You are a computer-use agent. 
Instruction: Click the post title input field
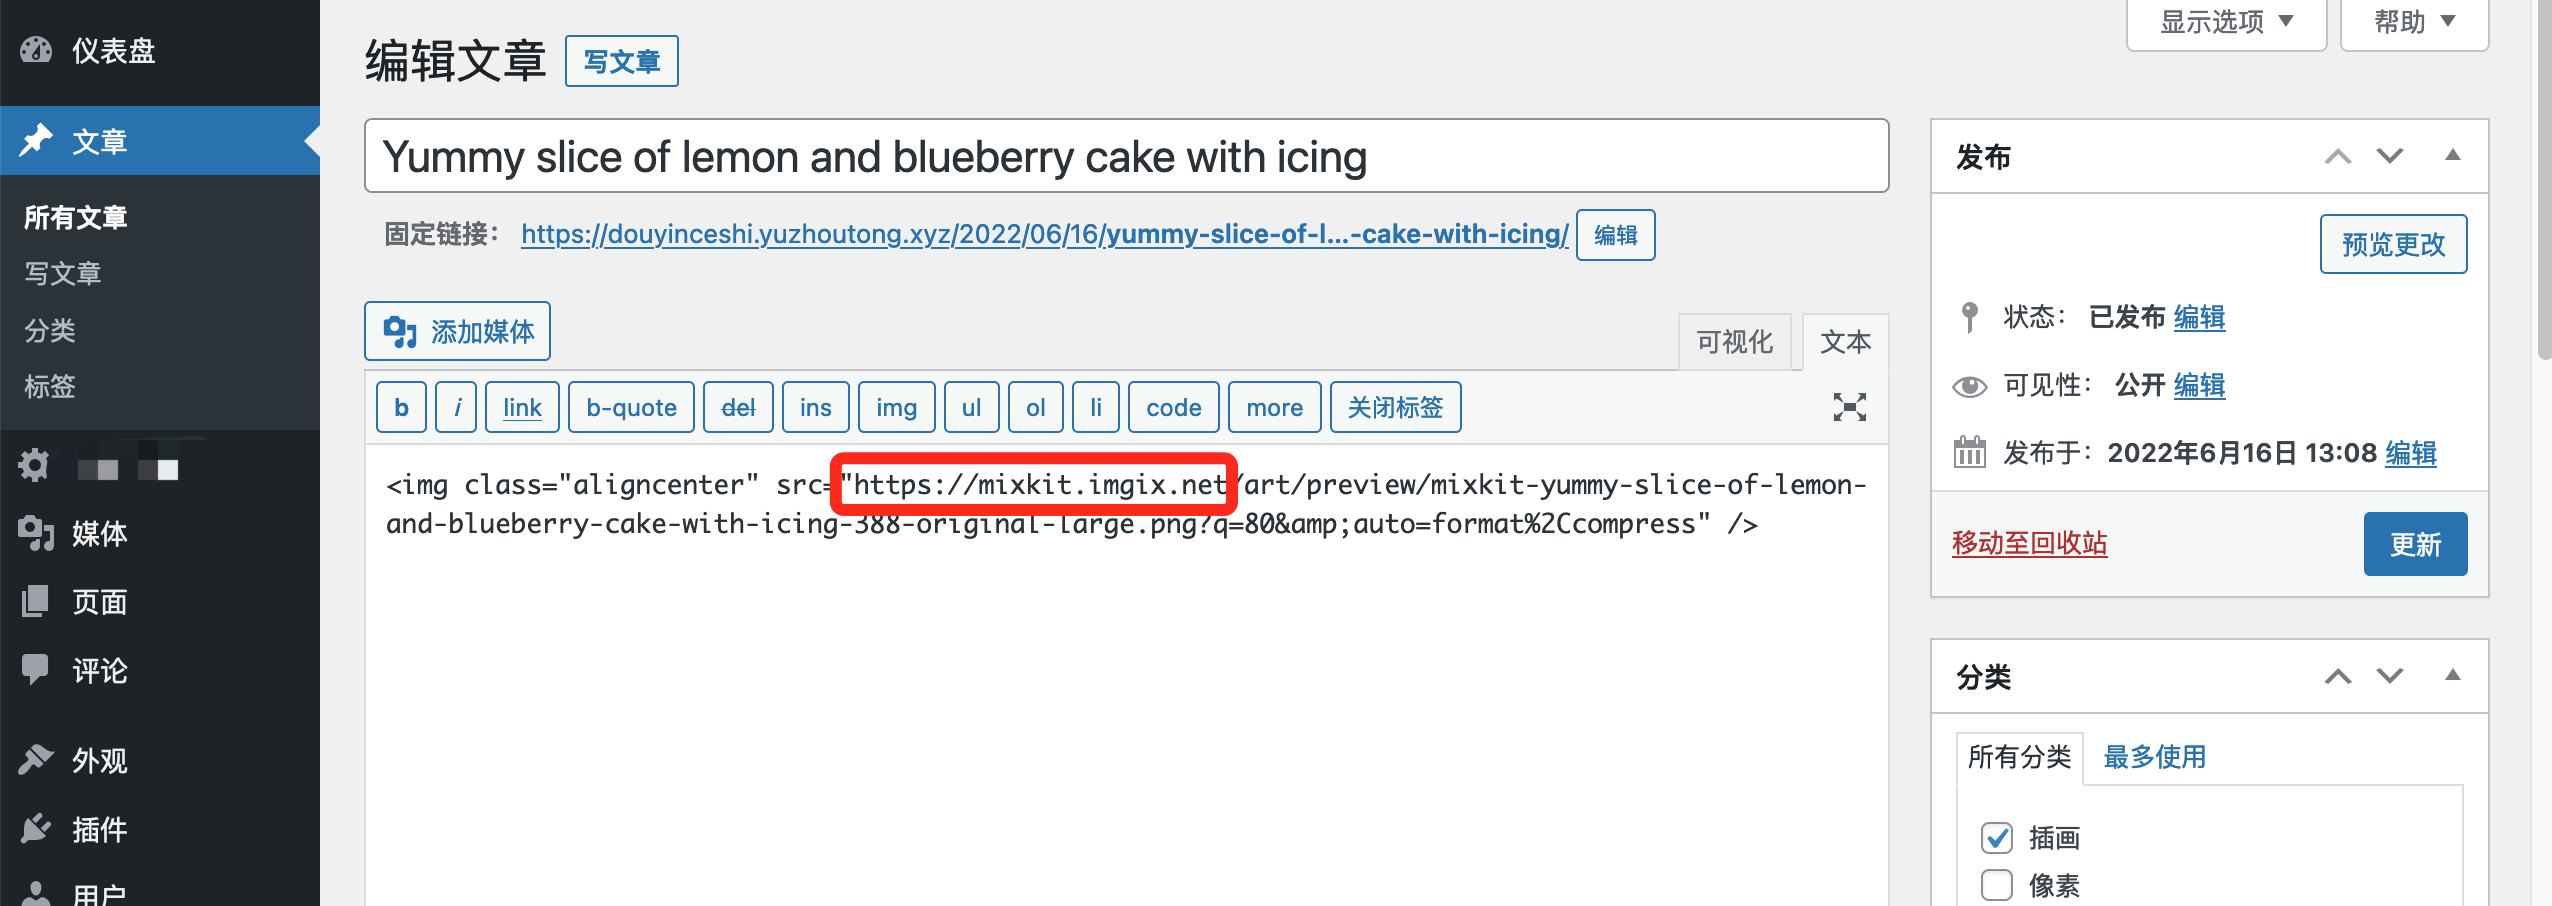click(x=1126, y=156)
